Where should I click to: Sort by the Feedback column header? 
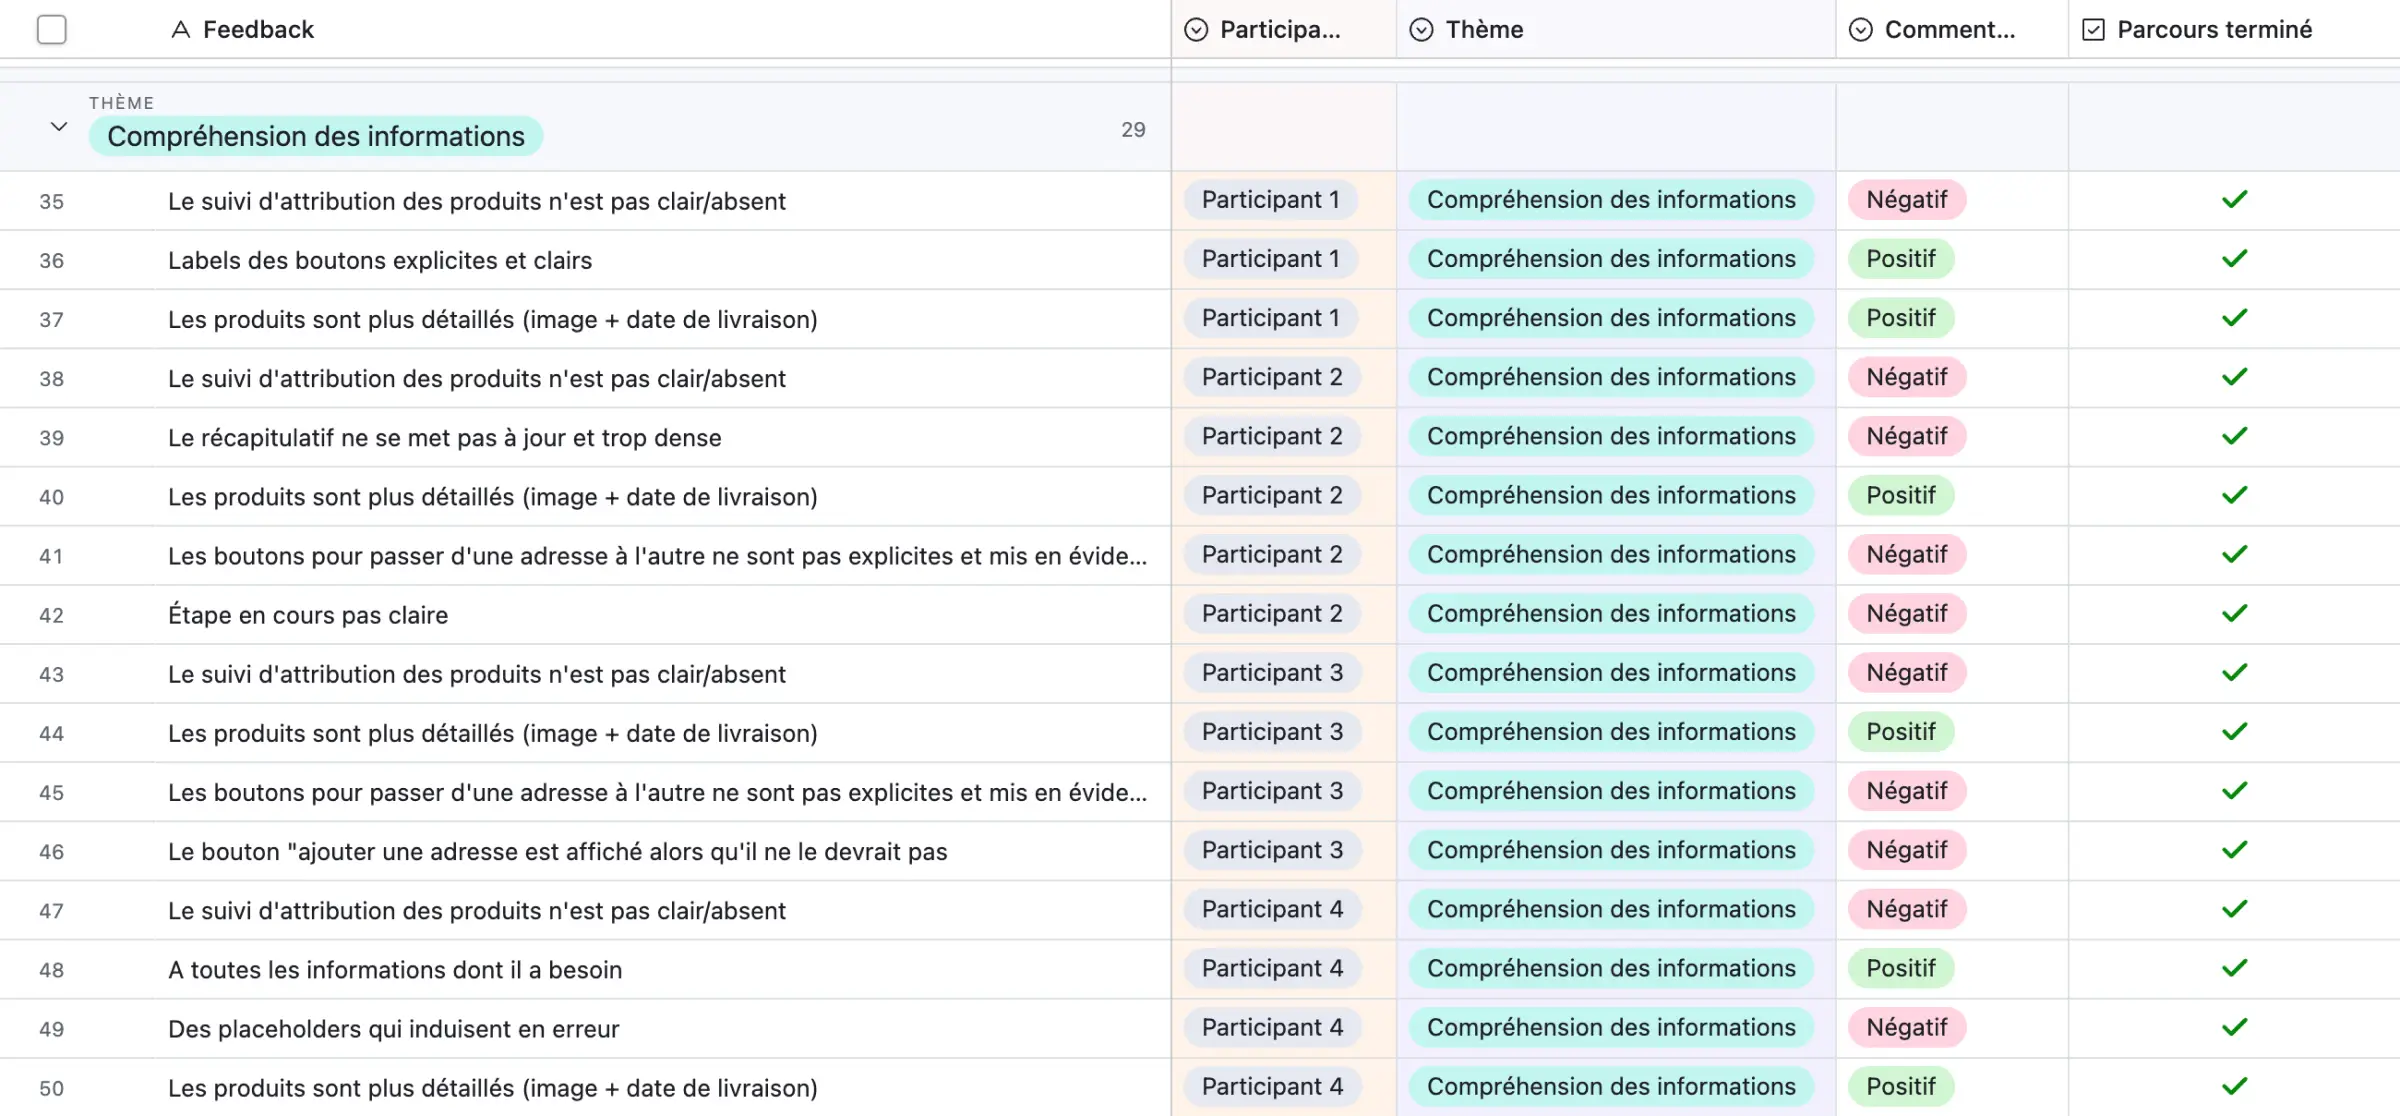pyautogui.click(x=258, y=30)
